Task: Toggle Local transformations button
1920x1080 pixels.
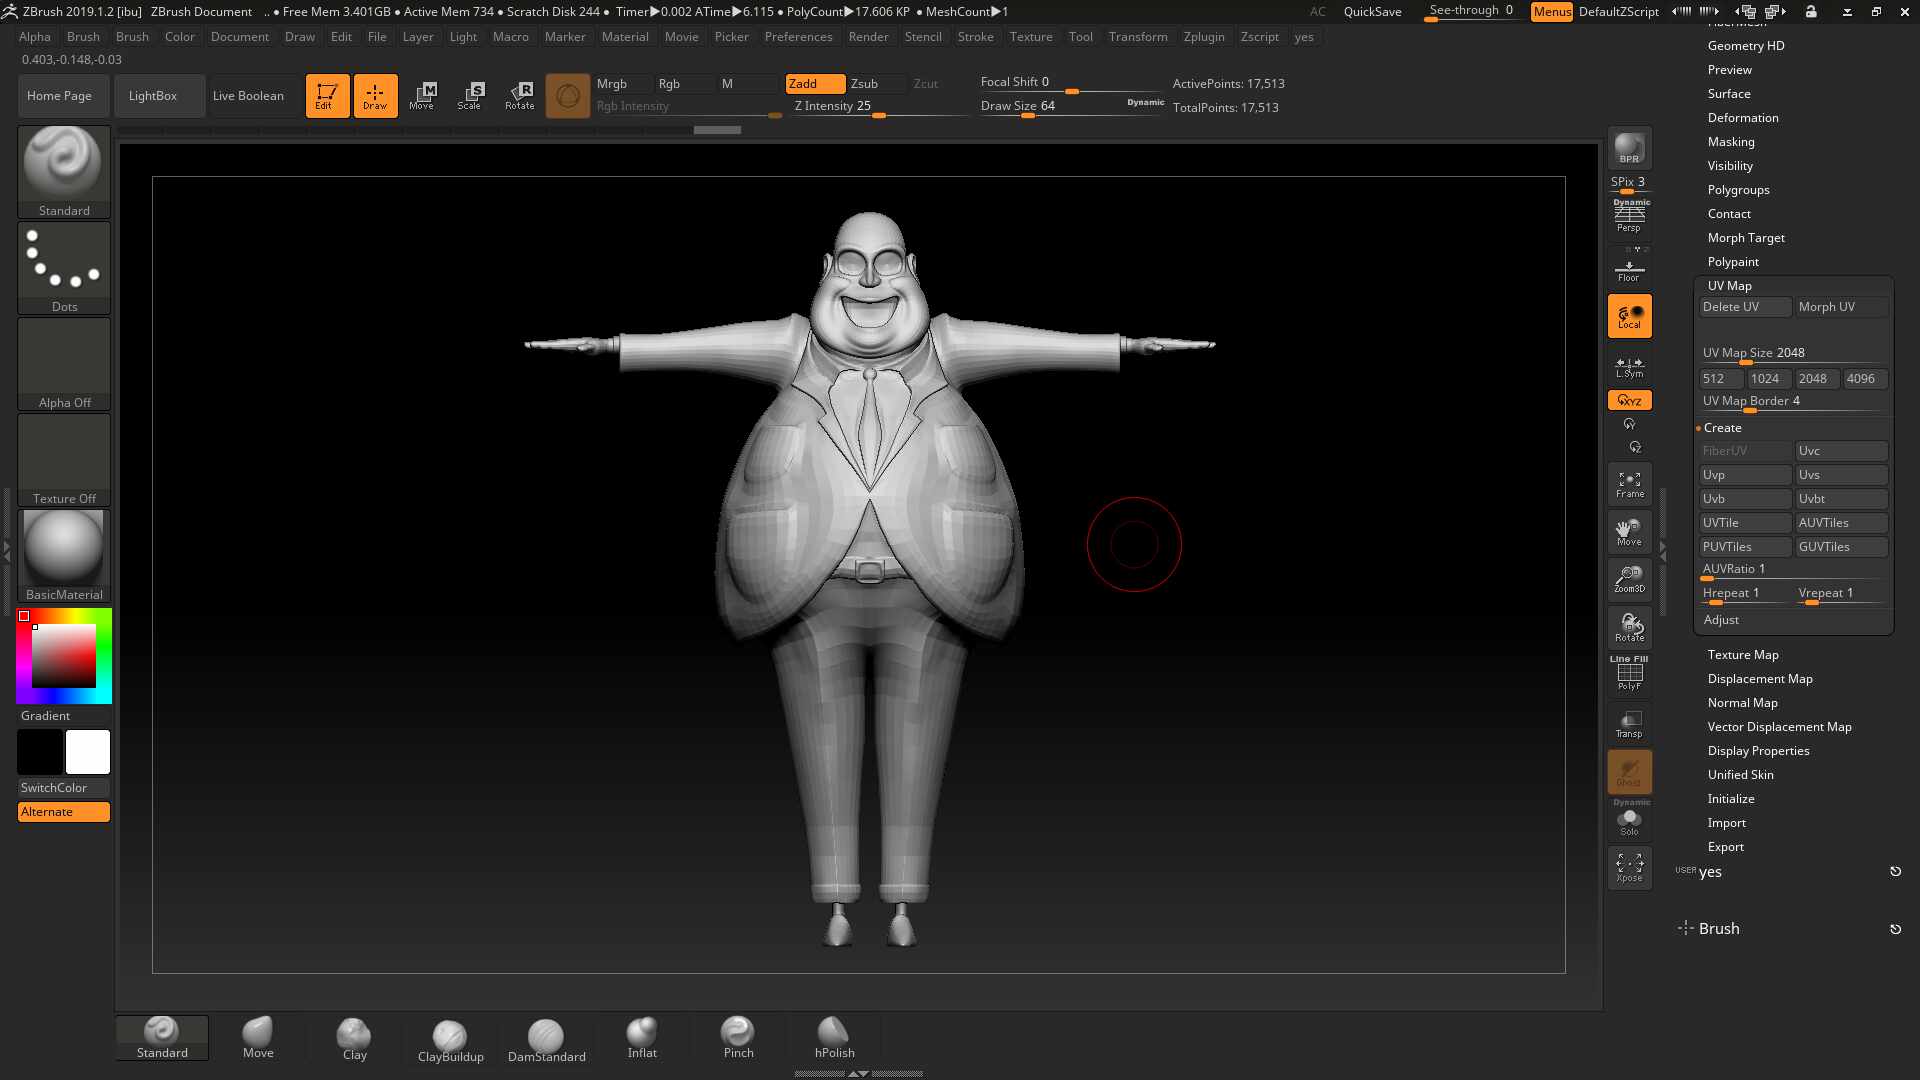Action: tap(1629, 316)
